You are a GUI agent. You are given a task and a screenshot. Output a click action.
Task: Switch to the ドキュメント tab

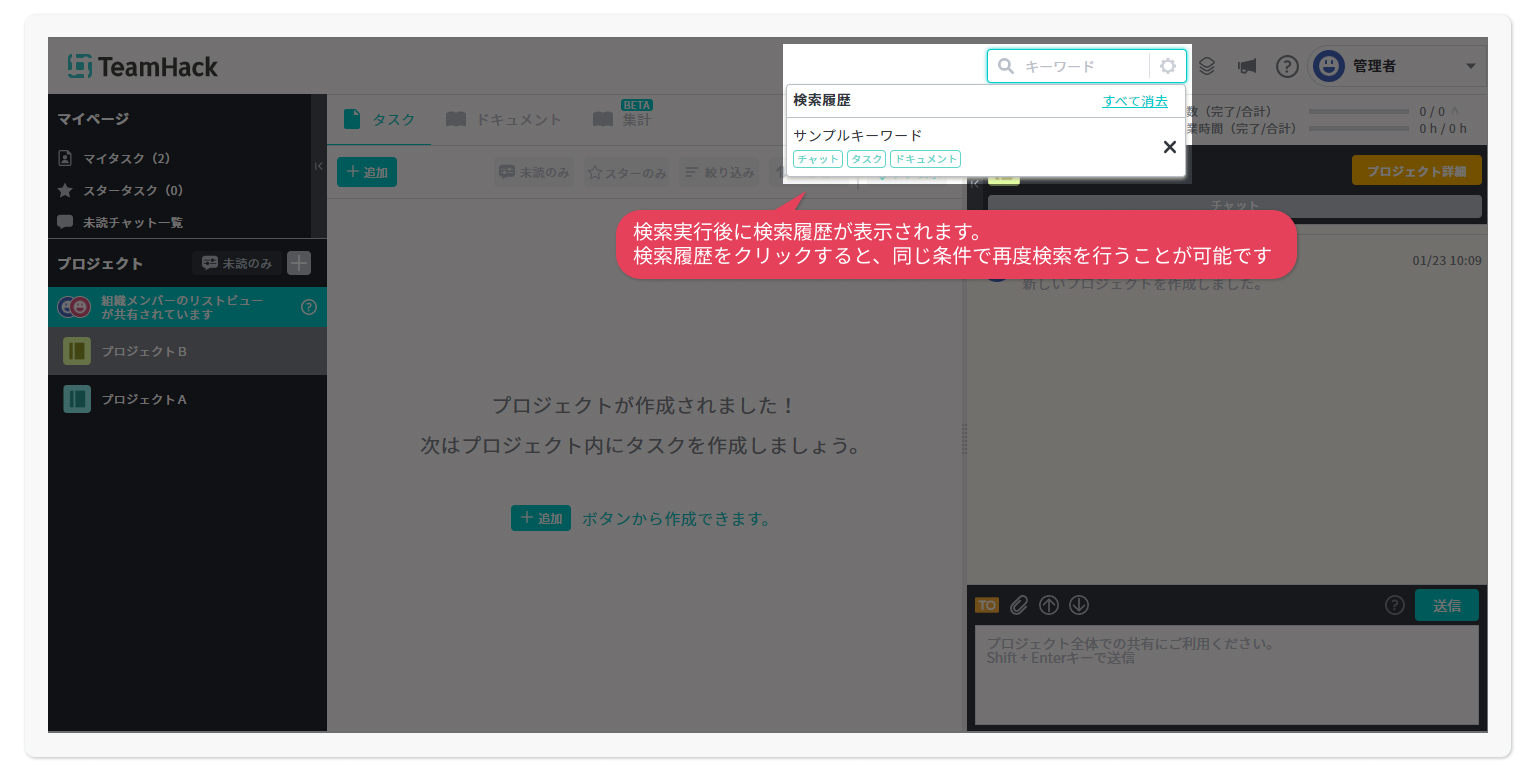[x=504, y=120]
